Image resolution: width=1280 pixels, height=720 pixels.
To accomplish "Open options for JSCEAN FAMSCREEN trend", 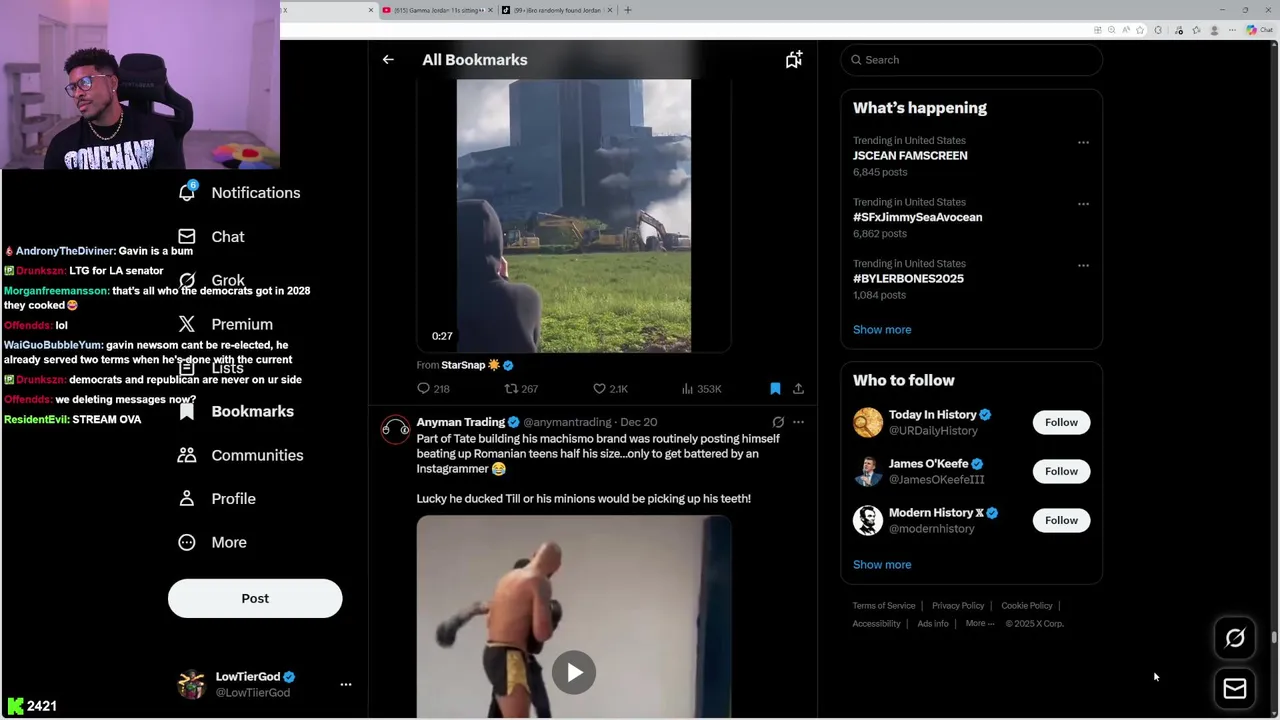I will click(1083, 142).
